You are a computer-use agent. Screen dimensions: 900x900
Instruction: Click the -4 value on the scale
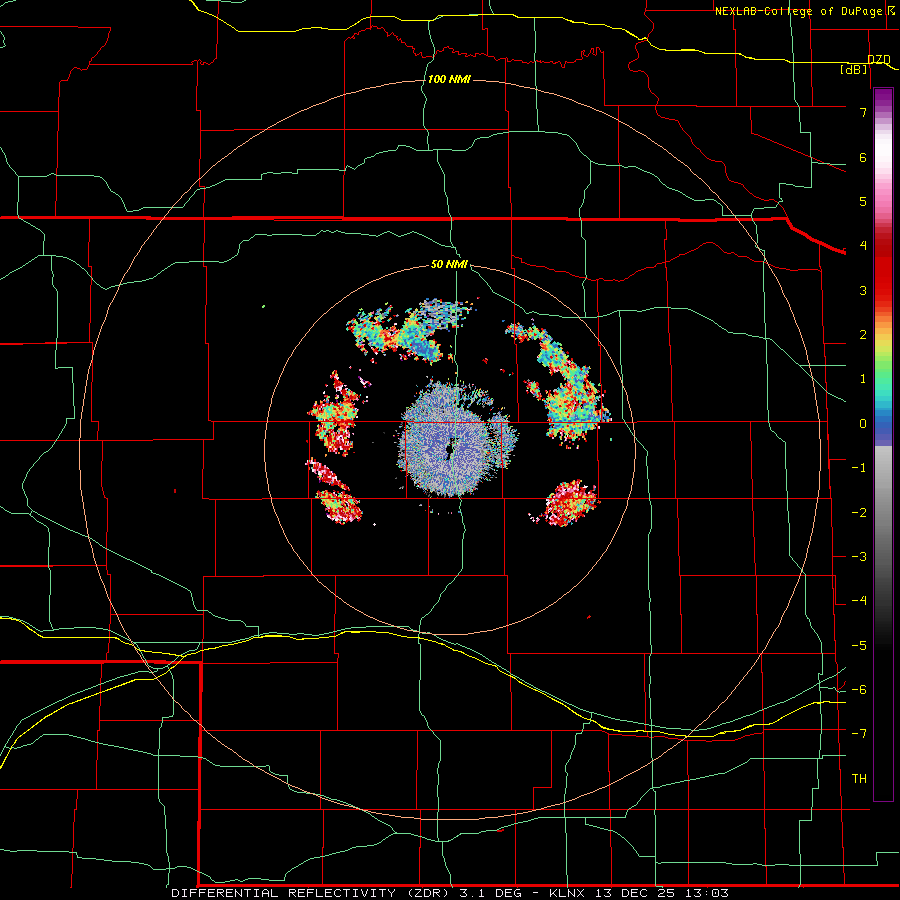point(859,601)
